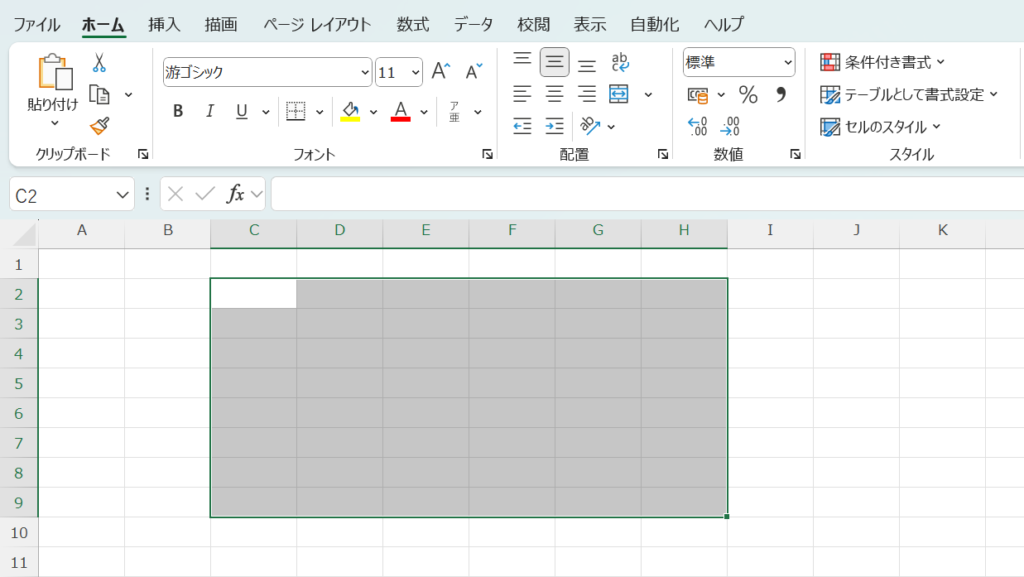Click the Wrap Text icon

coord(620,62)
